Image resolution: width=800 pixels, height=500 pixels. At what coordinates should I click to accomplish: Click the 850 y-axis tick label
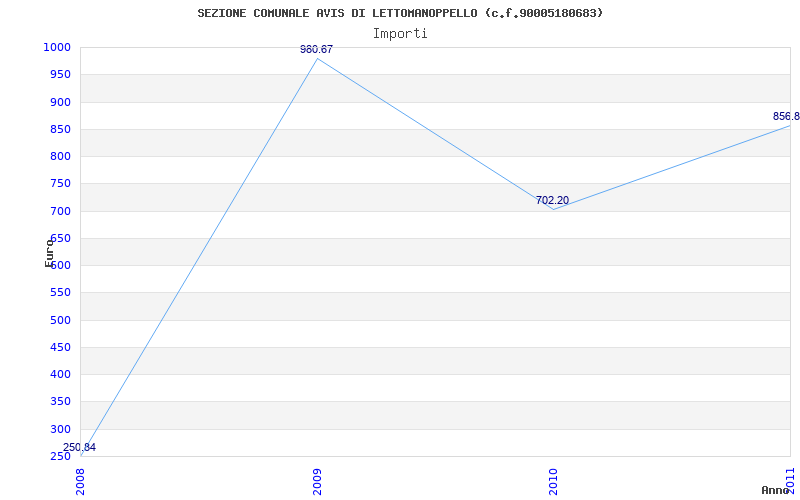pyautogui.click(x=60, y=129)
